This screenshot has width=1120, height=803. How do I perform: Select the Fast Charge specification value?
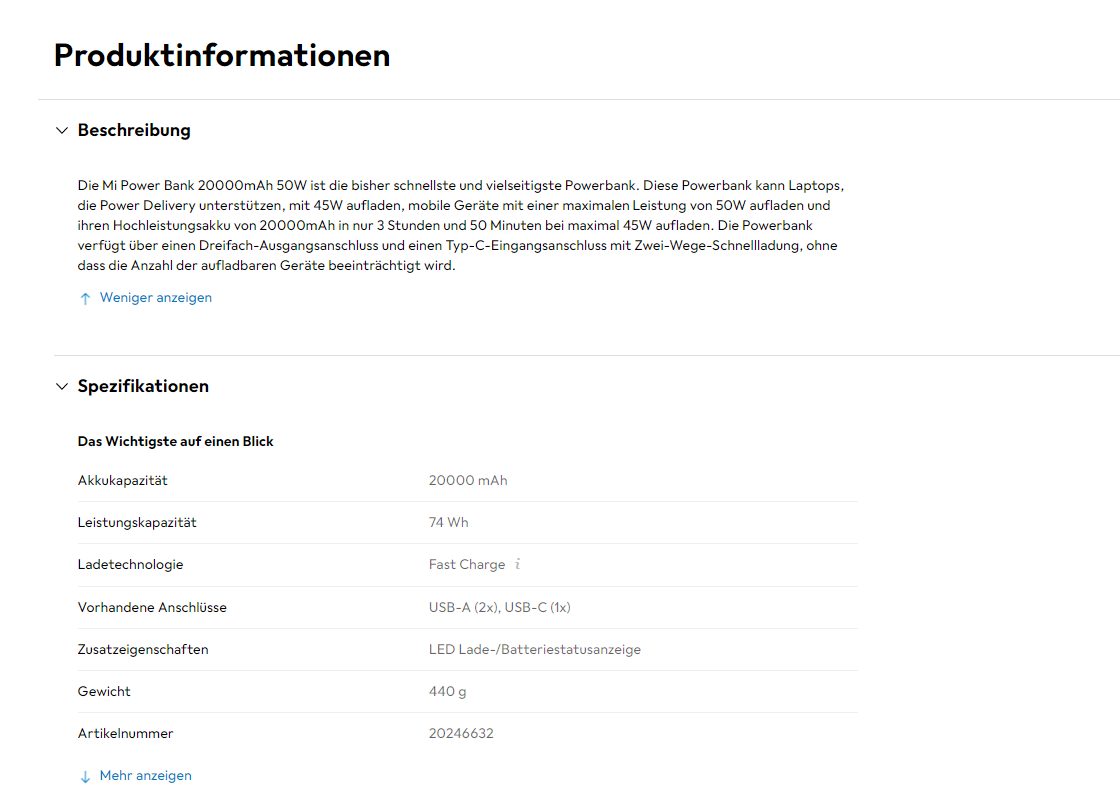467,564
